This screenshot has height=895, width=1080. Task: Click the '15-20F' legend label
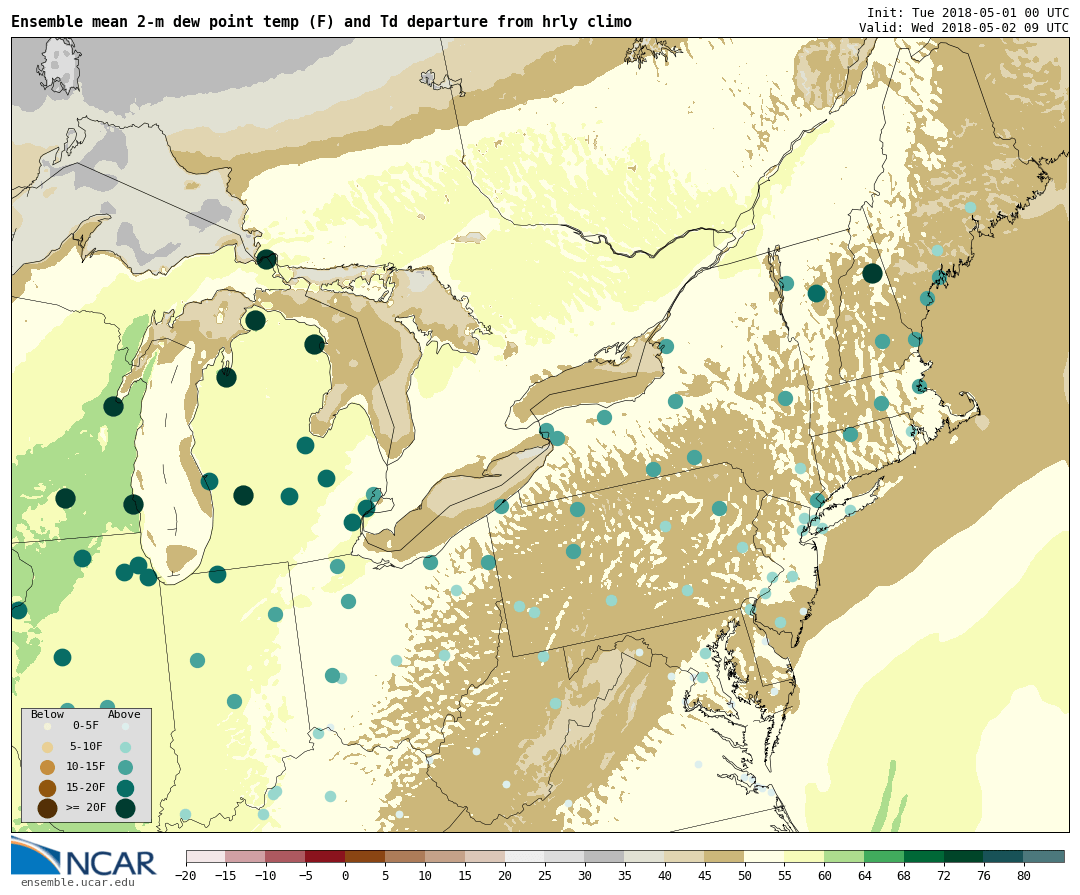86,787
